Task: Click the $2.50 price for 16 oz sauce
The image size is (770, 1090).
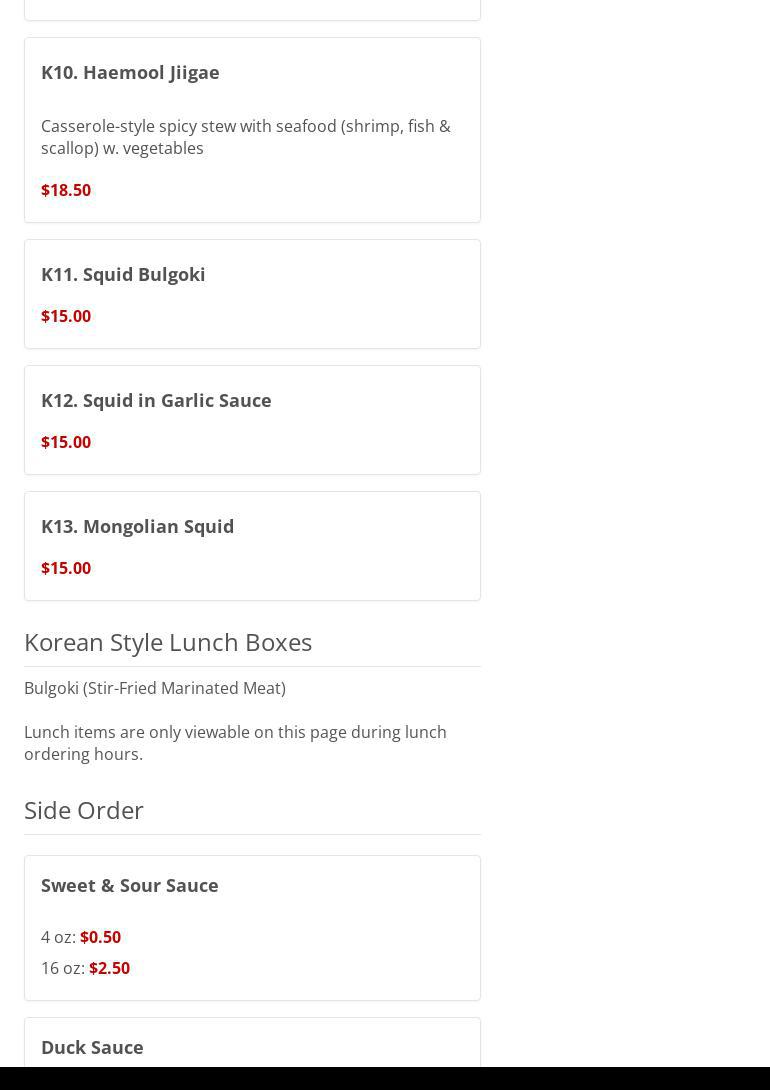Action: 109,968
